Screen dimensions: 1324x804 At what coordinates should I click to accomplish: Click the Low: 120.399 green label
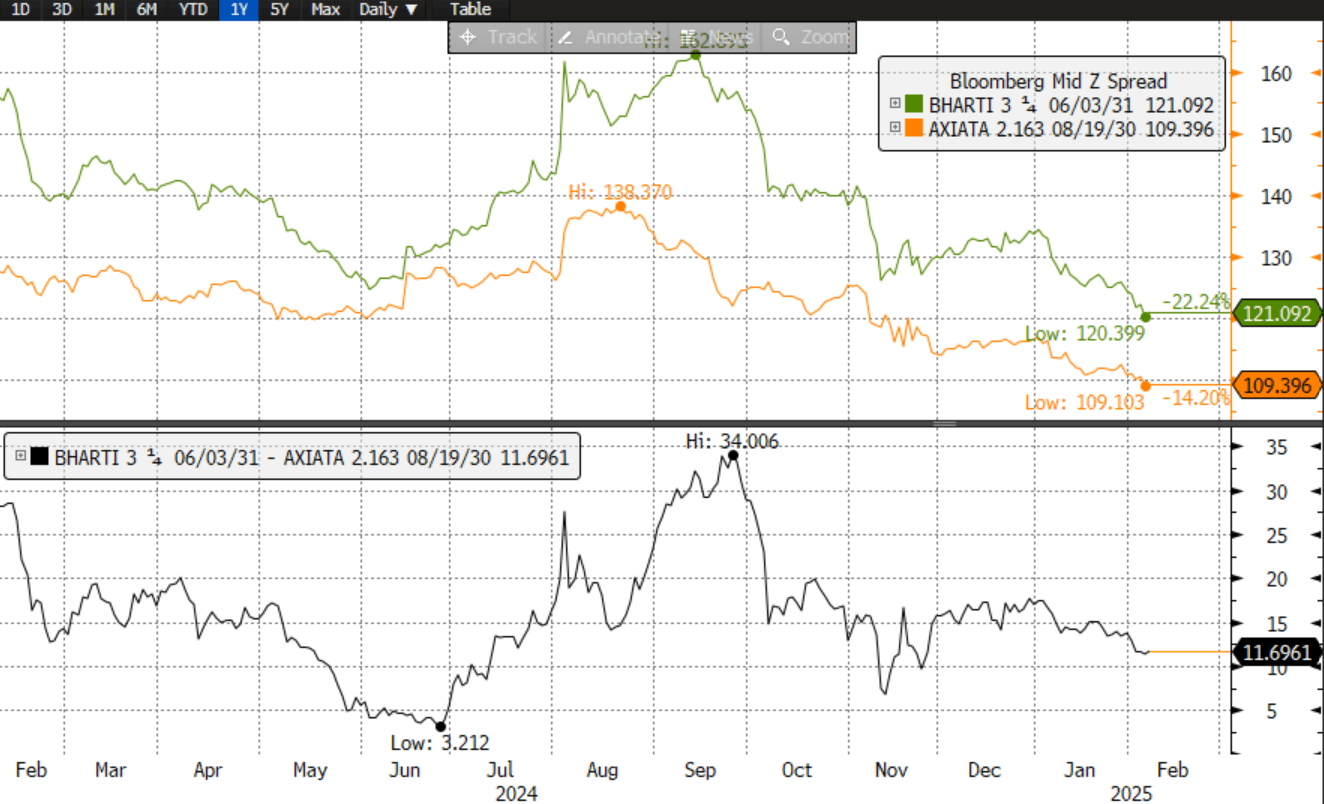click(x=1085, y=333)
